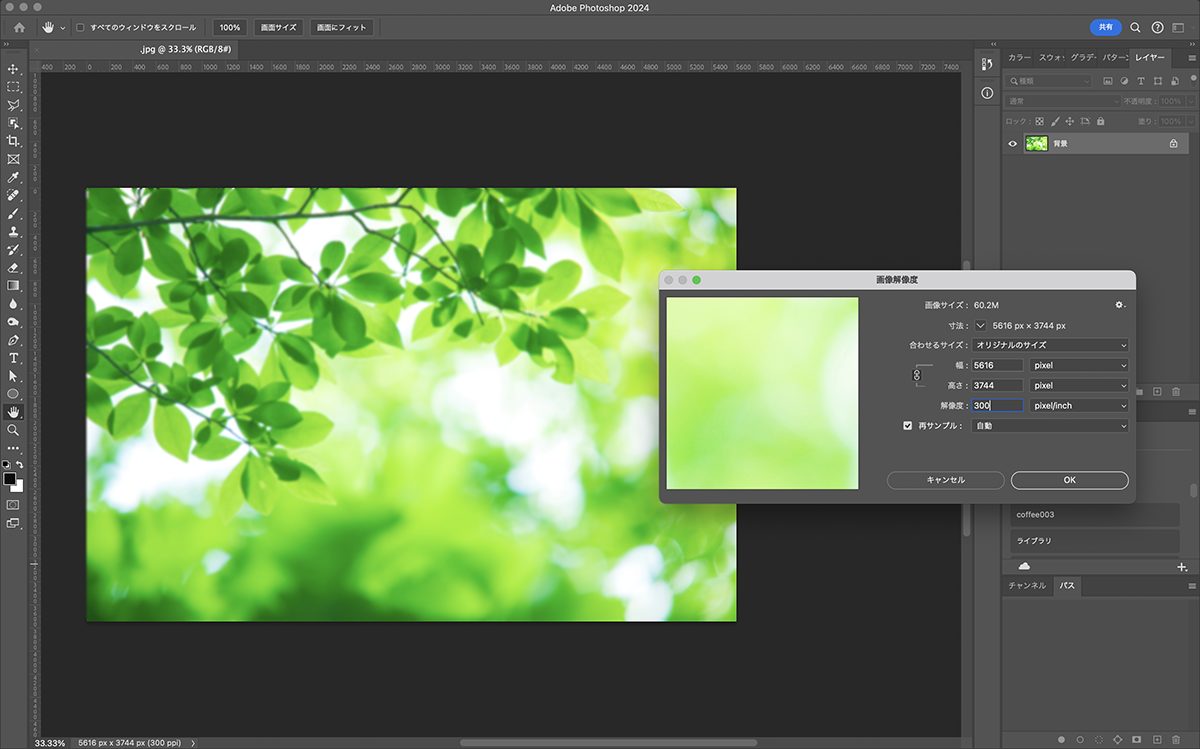The image size is (1200, 749).
Task: Open the resolution unit pixel/inch dropdown
Action: pos(1079,406)
